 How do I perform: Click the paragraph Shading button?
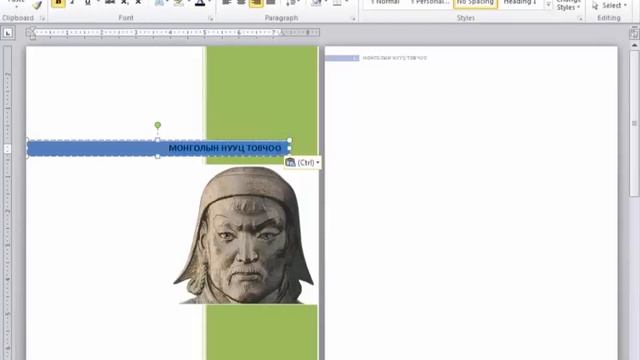pyautogui.click(x=316, y=3)
